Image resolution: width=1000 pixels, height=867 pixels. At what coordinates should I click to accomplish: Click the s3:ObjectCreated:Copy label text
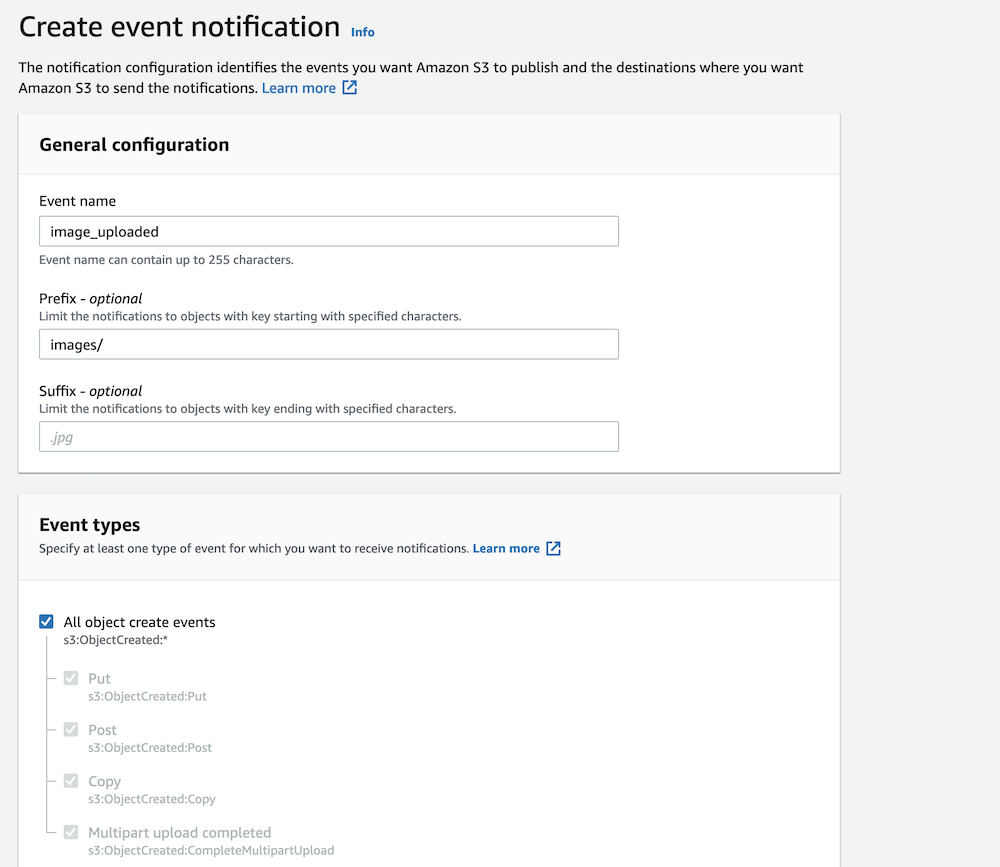point(151,799)
